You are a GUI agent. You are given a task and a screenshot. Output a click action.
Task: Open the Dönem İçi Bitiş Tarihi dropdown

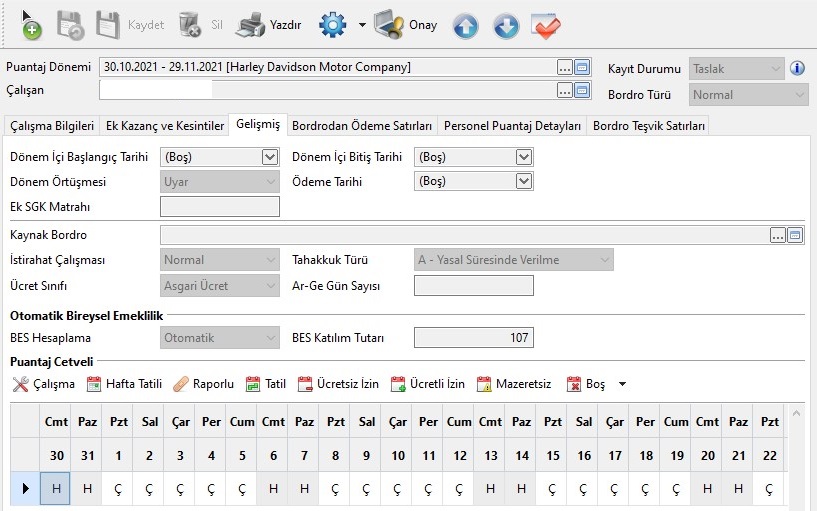point(523,157)
